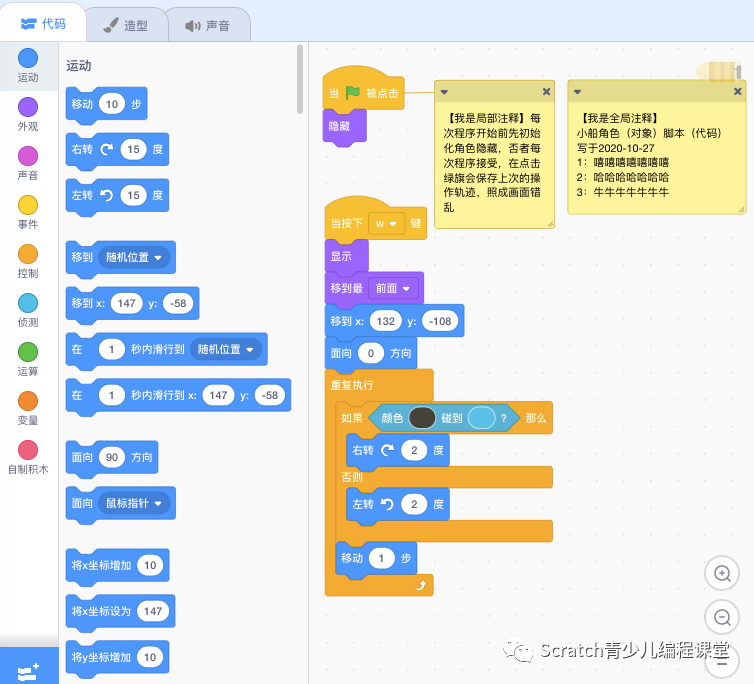Click the loop arrow of 重复执行 block
The width and height of the screenshot is (754, 684).
click(x=421, y=585)
